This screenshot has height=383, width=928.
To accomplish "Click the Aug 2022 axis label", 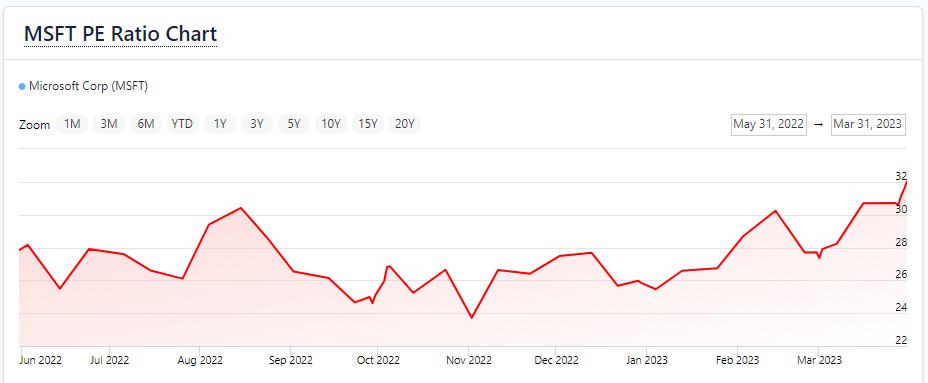I will pos(200,360).
